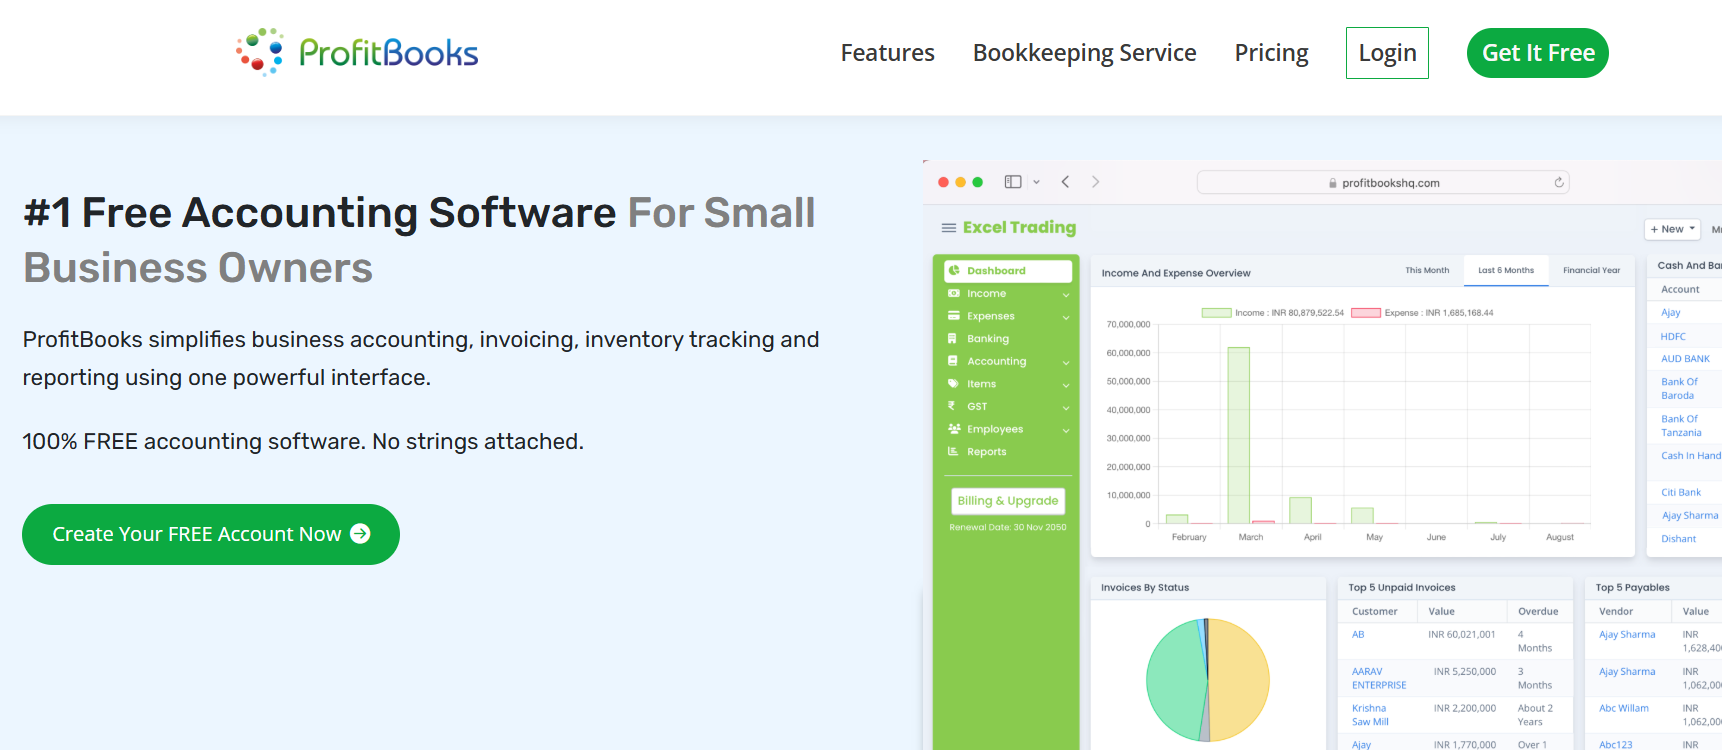This screenshot has width=1722, height=750.
Task: Click the Login button
Action: [1387, 53]
